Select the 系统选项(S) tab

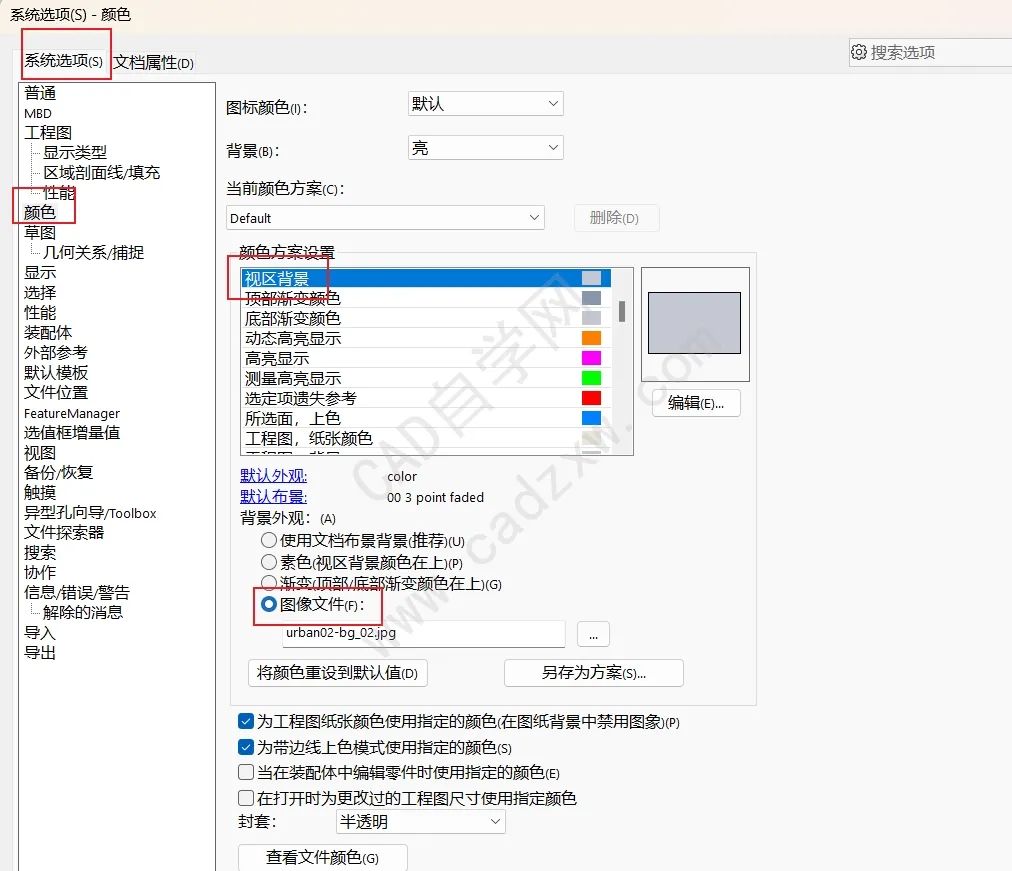coord(64,60)
